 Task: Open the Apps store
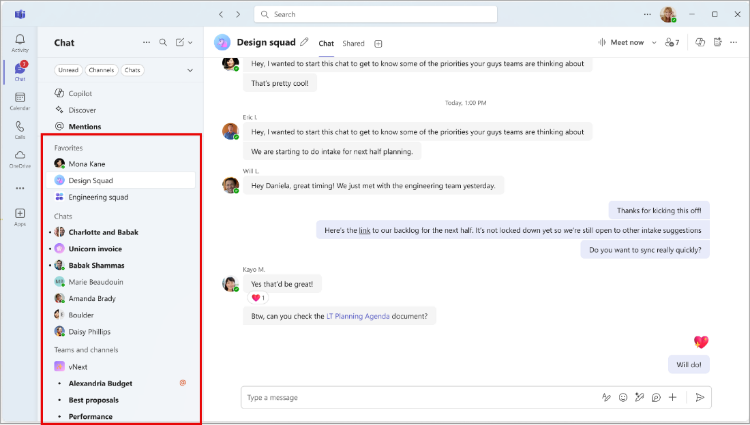pos(20,217)
